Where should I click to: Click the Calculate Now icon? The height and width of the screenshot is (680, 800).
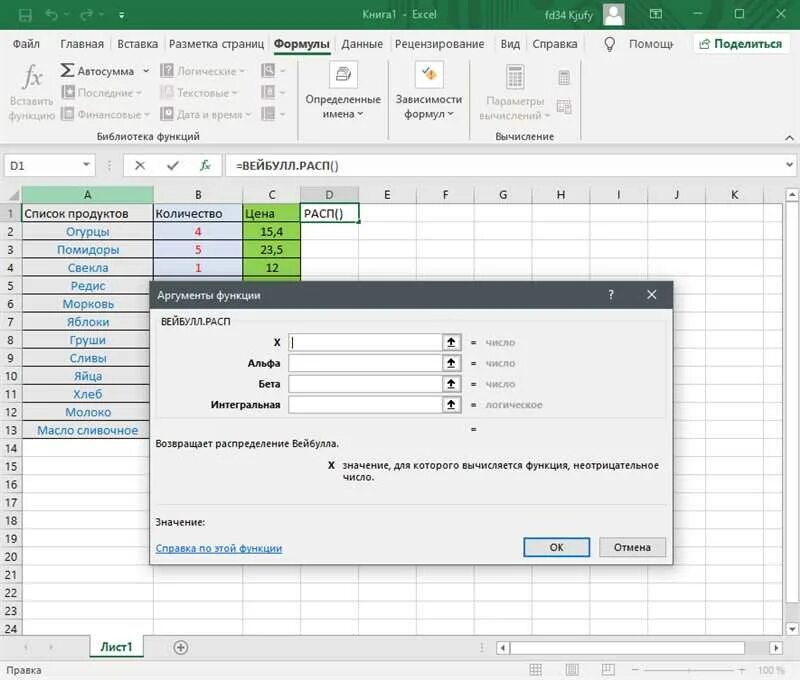click(x=564, y=78)
